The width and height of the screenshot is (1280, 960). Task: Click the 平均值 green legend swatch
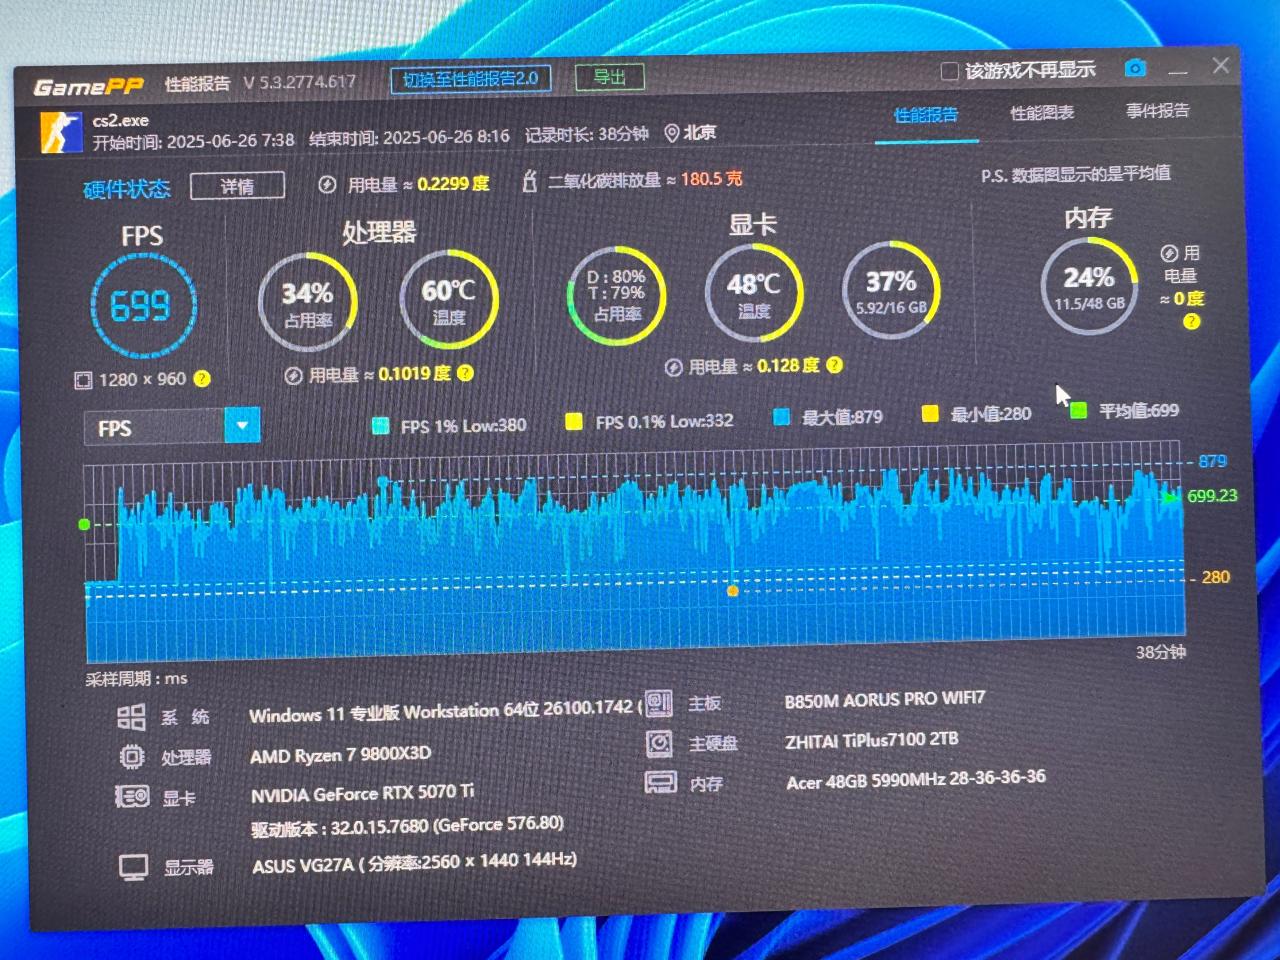coord(1078,410)
